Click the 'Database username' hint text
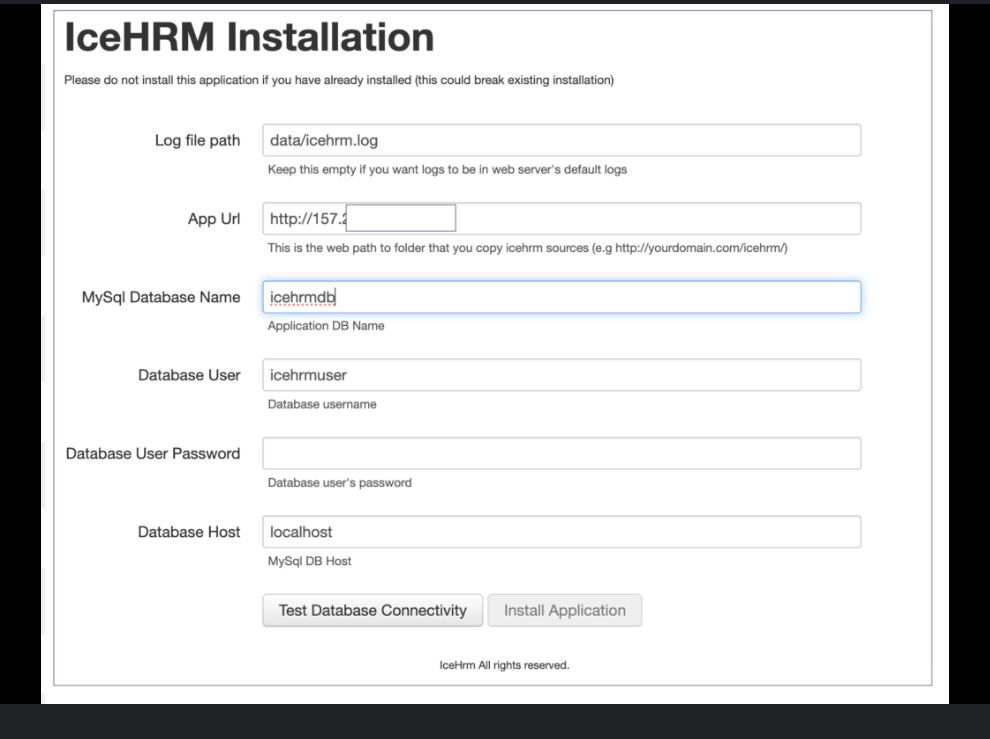The width and height of the screenshot is (990, 739). click(x=322, y=404)
